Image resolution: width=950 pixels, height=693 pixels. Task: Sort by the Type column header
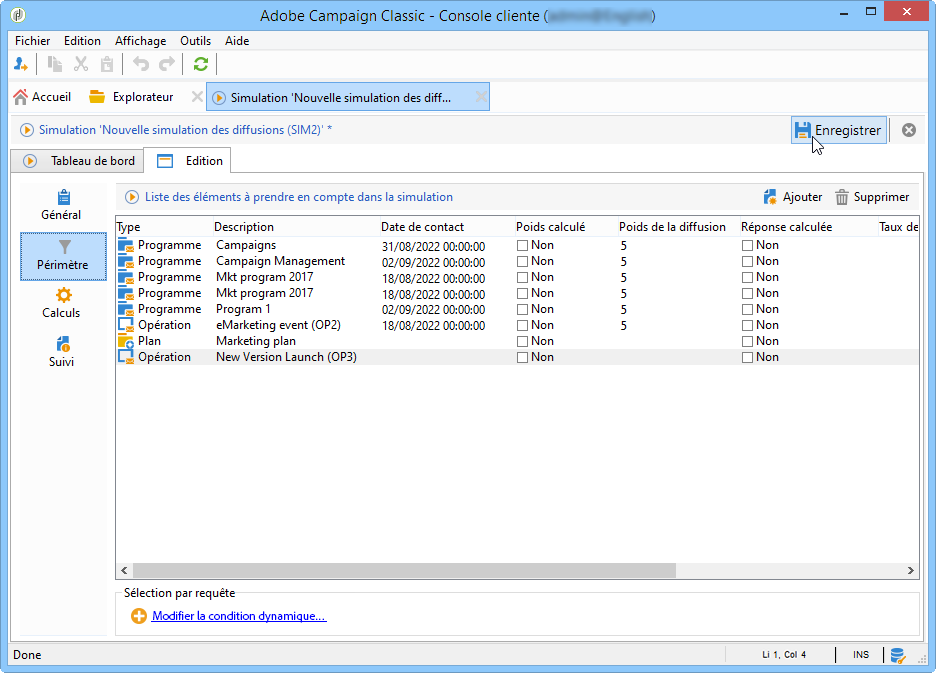click(x=164, y=227)
